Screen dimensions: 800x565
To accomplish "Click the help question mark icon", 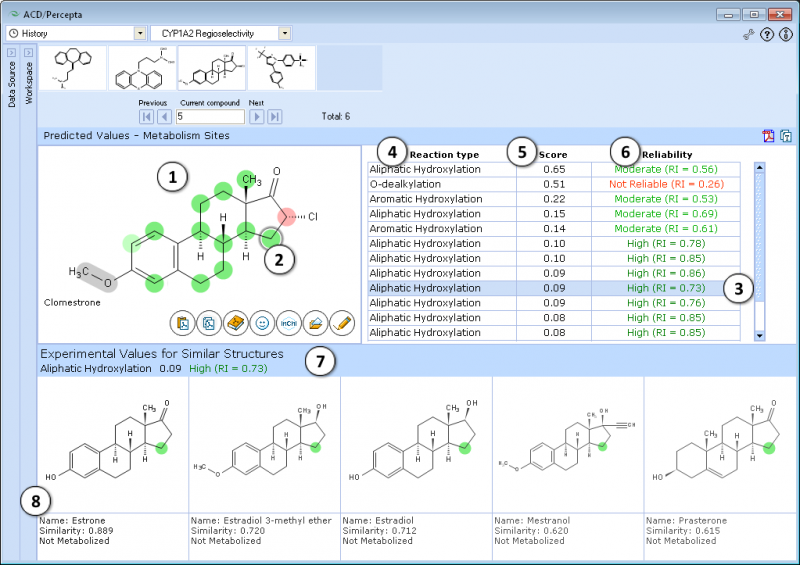I will point(767,34).
